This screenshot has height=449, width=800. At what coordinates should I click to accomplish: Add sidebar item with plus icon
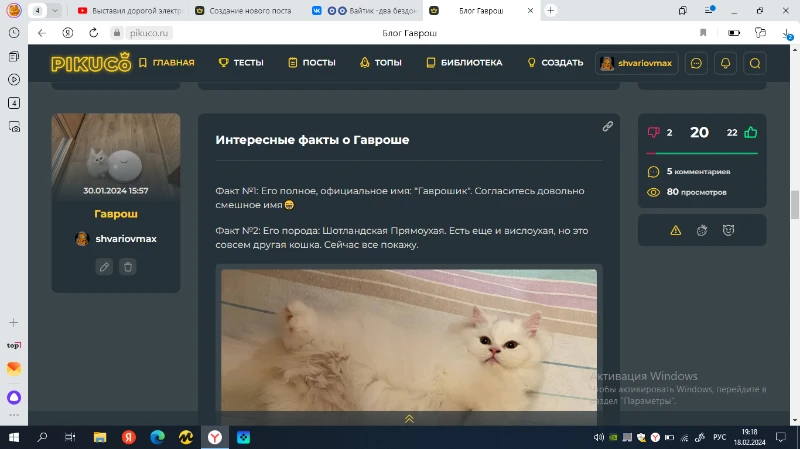tap(14, 322)
